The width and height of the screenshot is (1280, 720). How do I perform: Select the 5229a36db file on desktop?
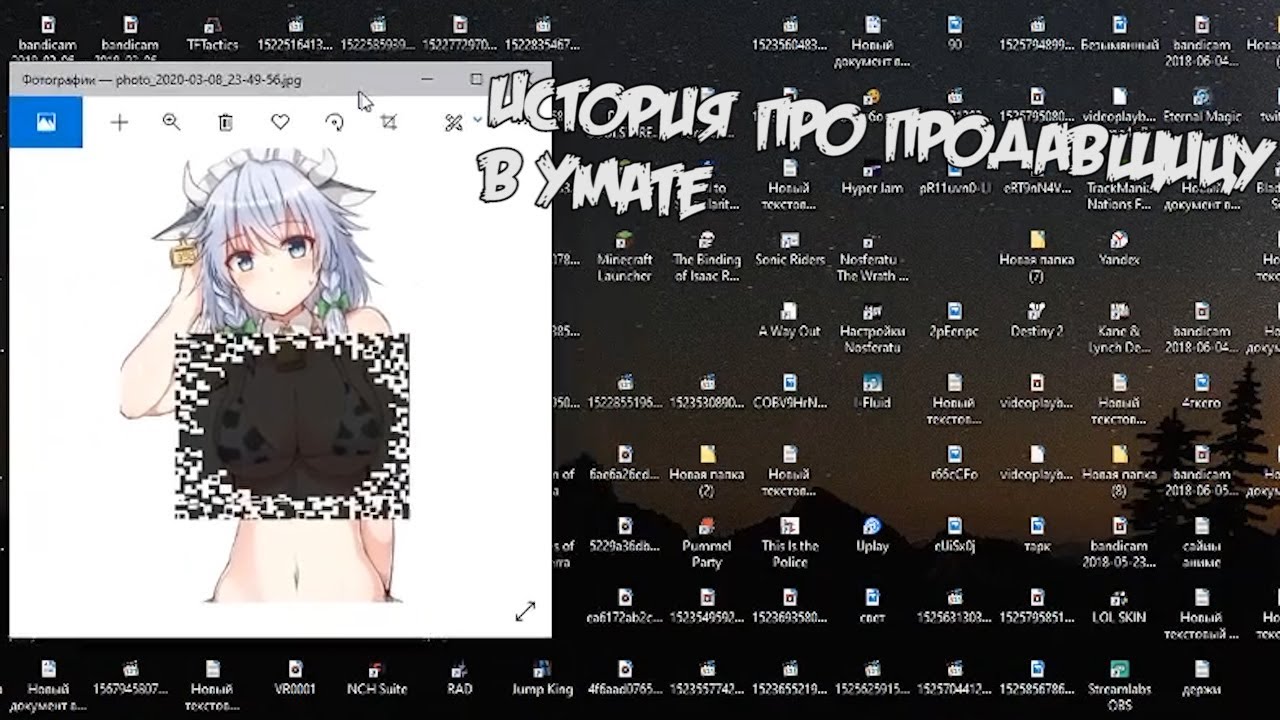(624, 535)
